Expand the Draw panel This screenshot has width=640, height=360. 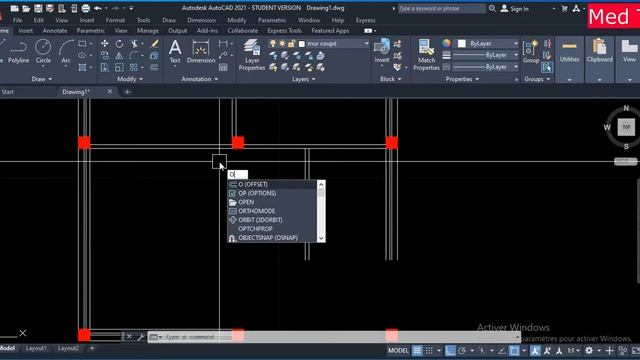(x=42, y=79)
